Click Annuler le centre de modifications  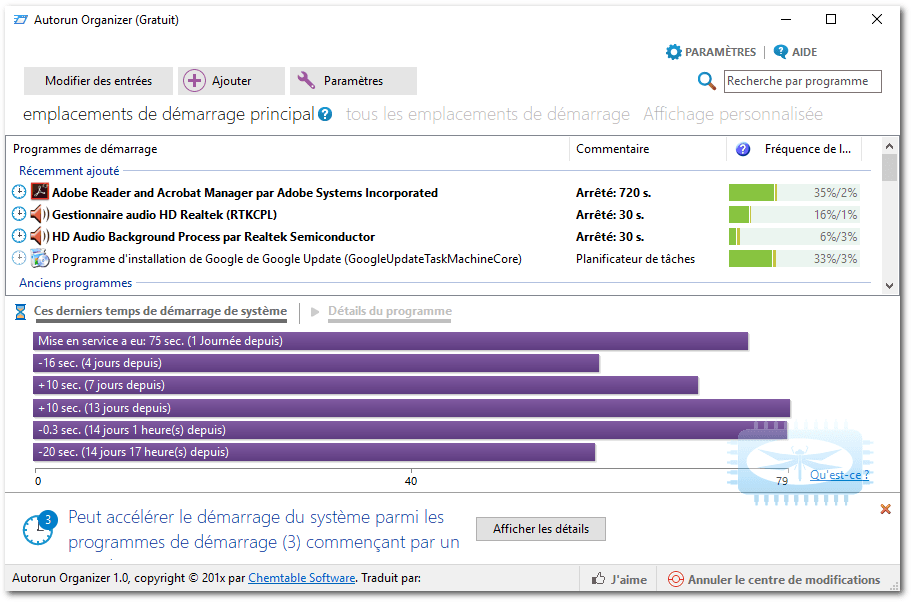pos(784,579)
